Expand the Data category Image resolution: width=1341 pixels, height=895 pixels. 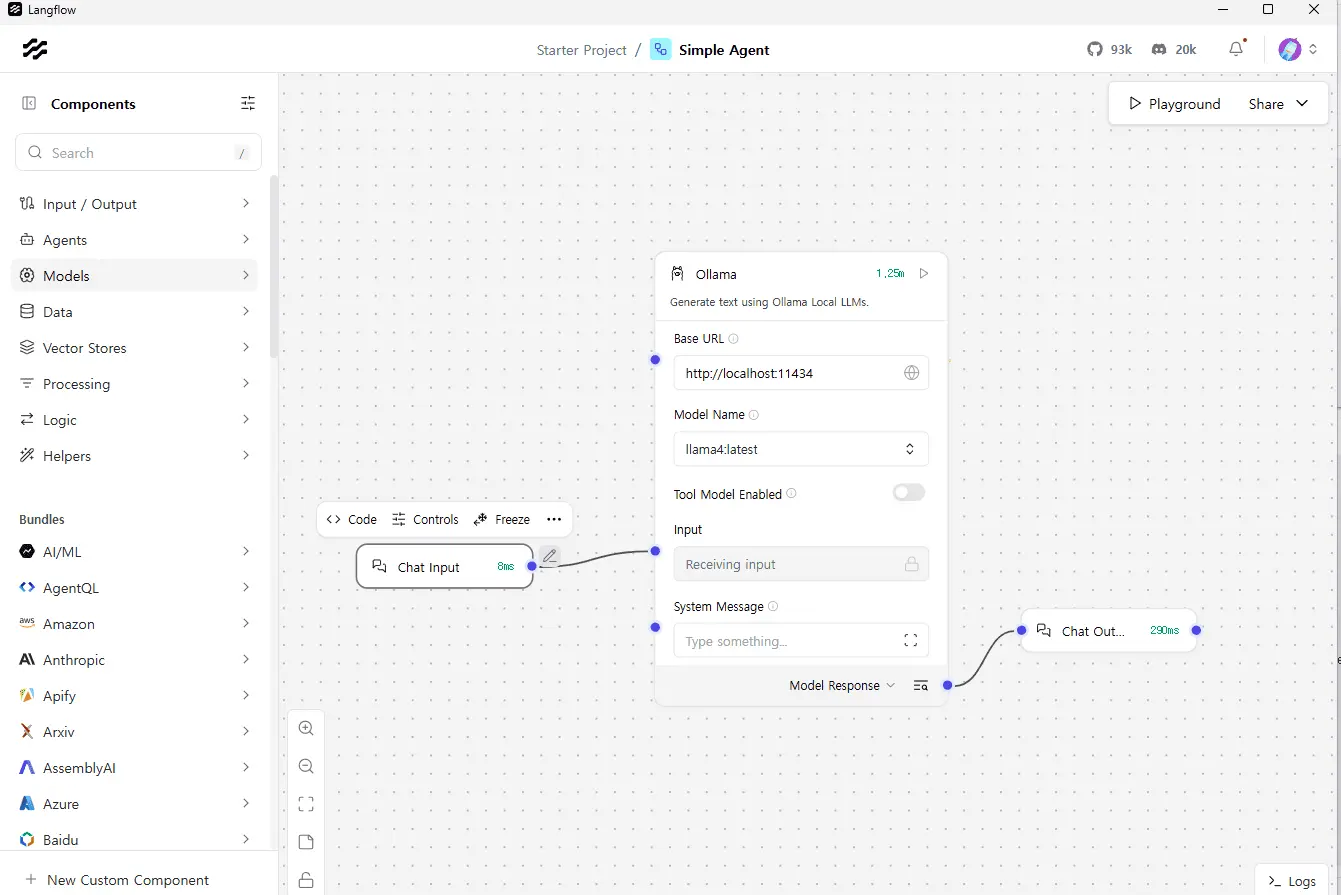tap(134, 312)
